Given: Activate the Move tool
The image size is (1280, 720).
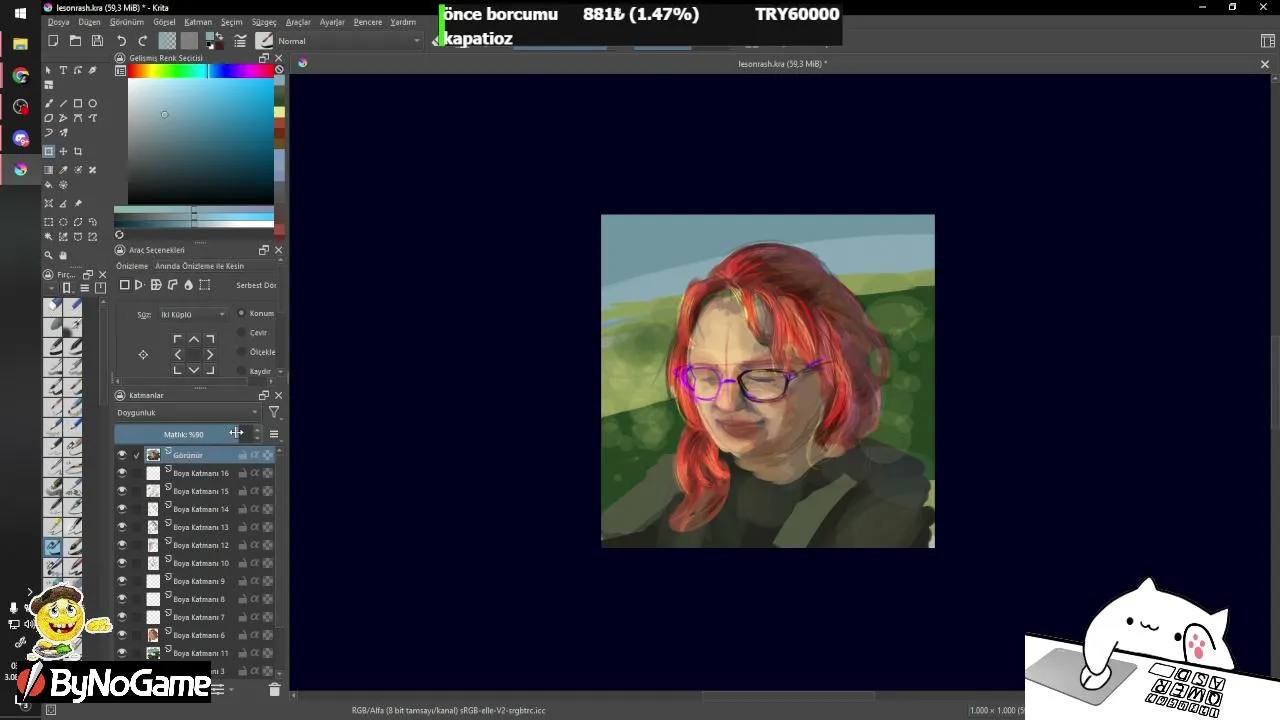Looking at the screenshot, I should point(63,151).
